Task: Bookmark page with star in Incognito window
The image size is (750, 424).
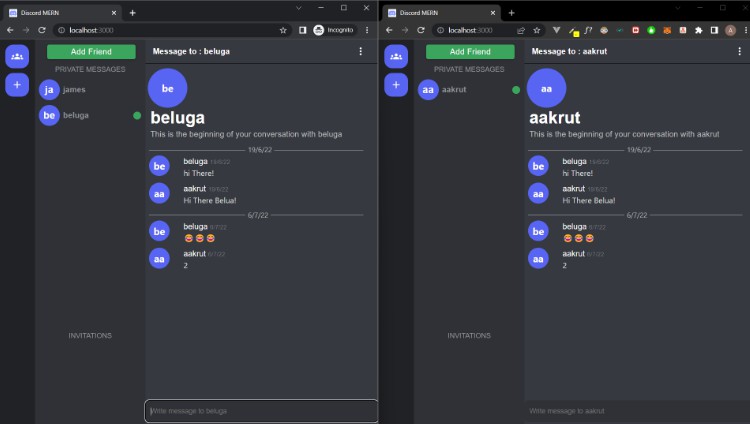Action: click(x=284, y=30)
